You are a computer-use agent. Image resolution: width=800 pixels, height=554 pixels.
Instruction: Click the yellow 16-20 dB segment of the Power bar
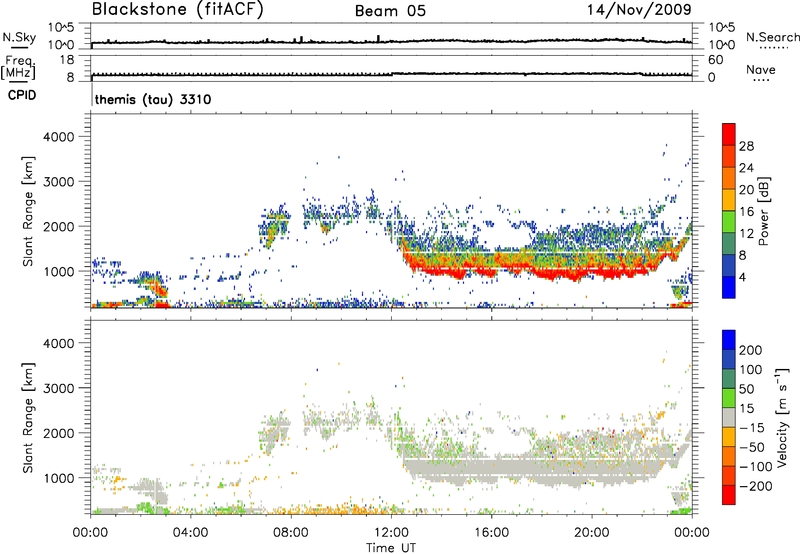click(x=729, y=199)
